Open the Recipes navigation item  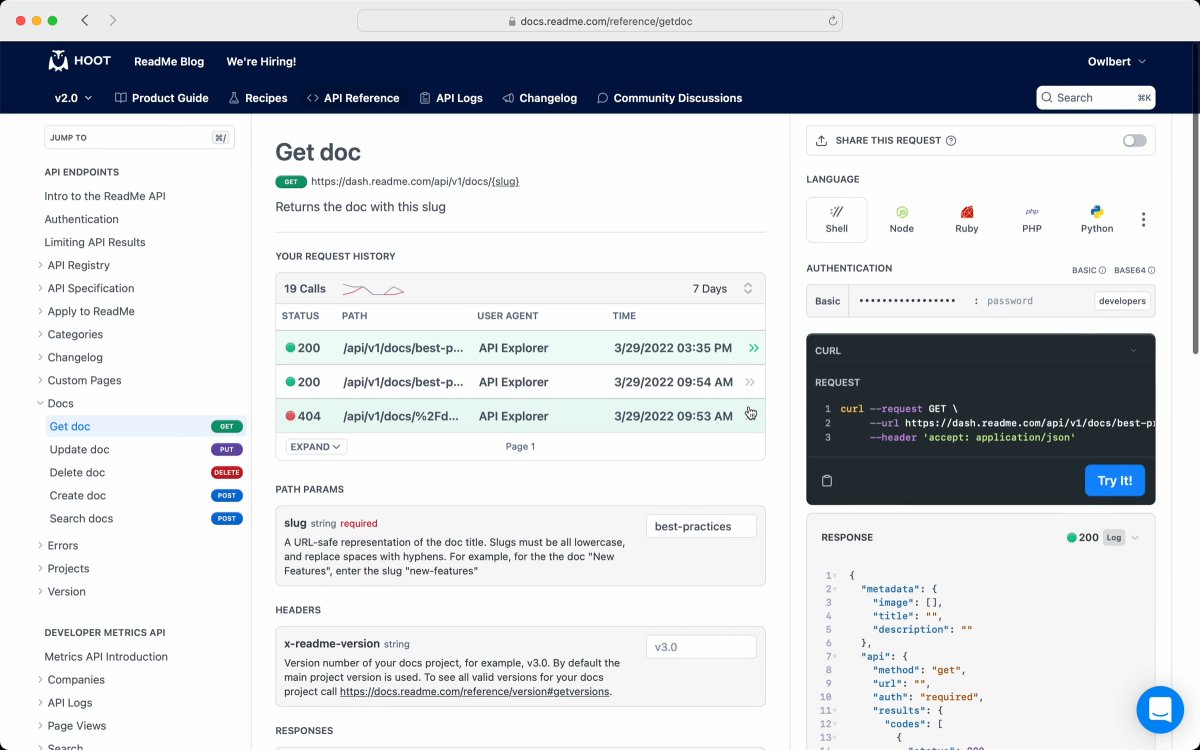pyautogui.click(x=258, y=98)
